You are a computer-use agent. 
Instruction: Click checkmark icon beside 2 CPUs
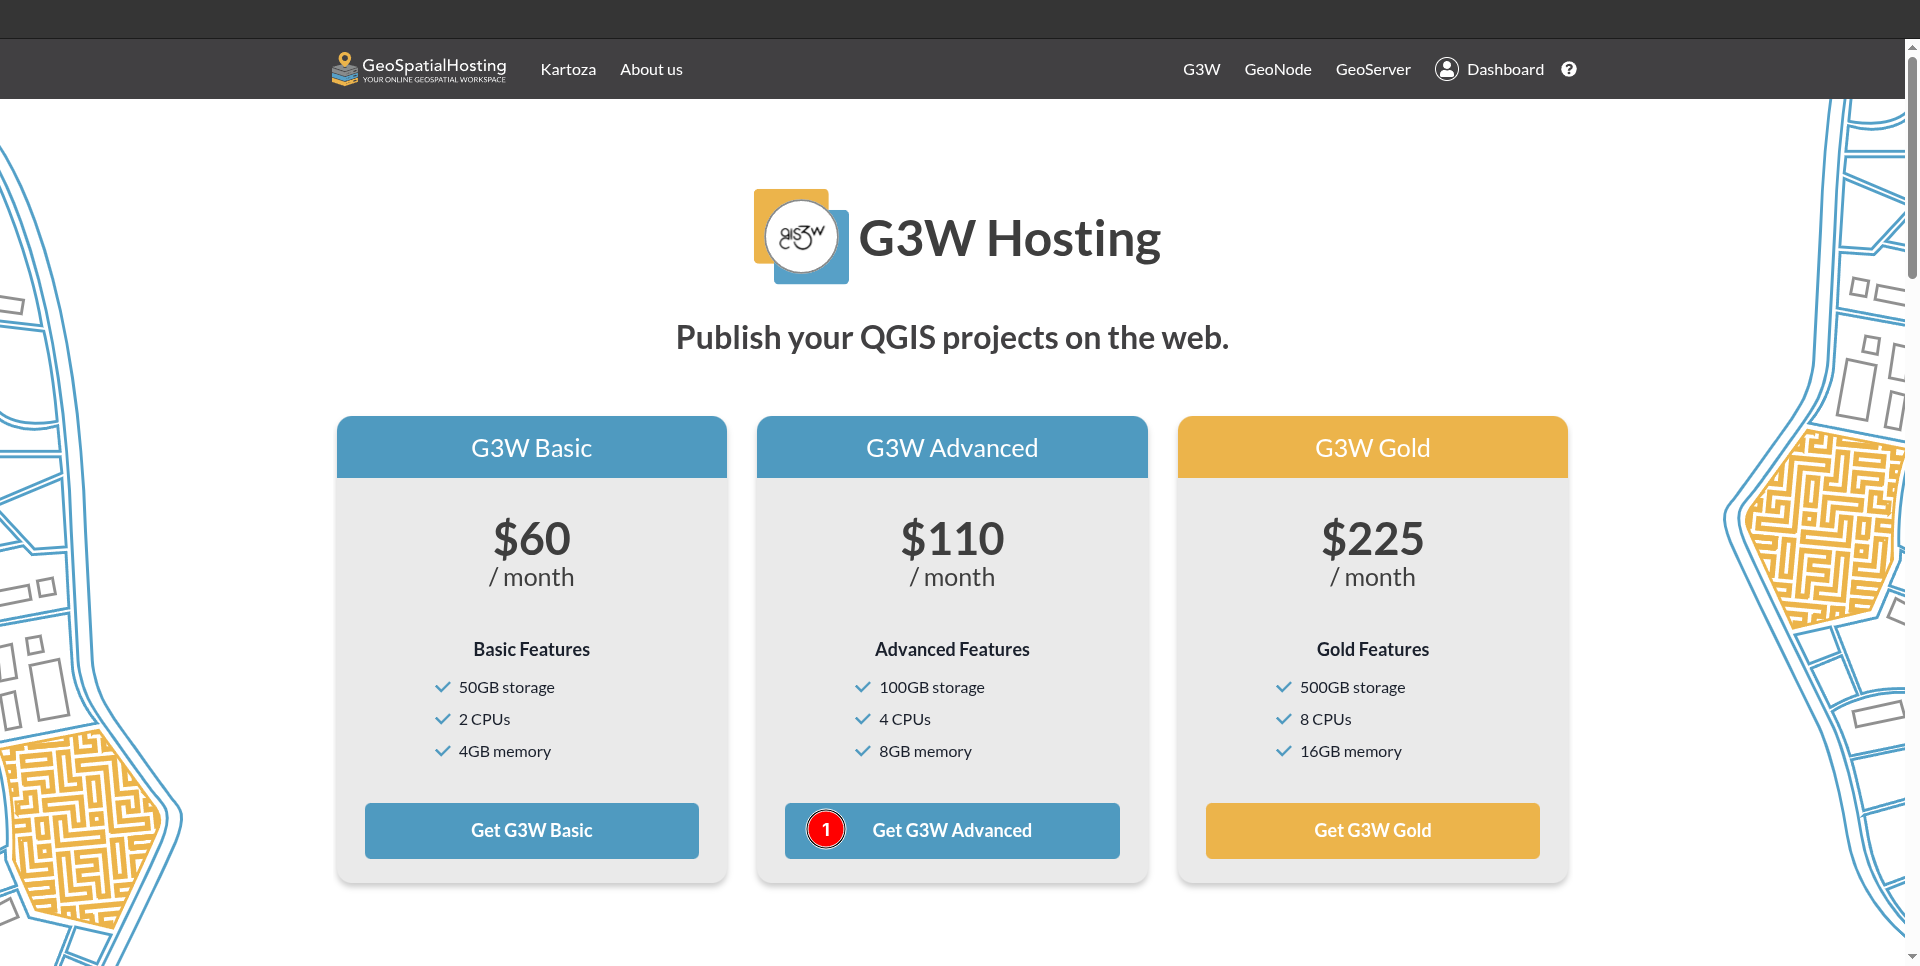click(443, 719)
